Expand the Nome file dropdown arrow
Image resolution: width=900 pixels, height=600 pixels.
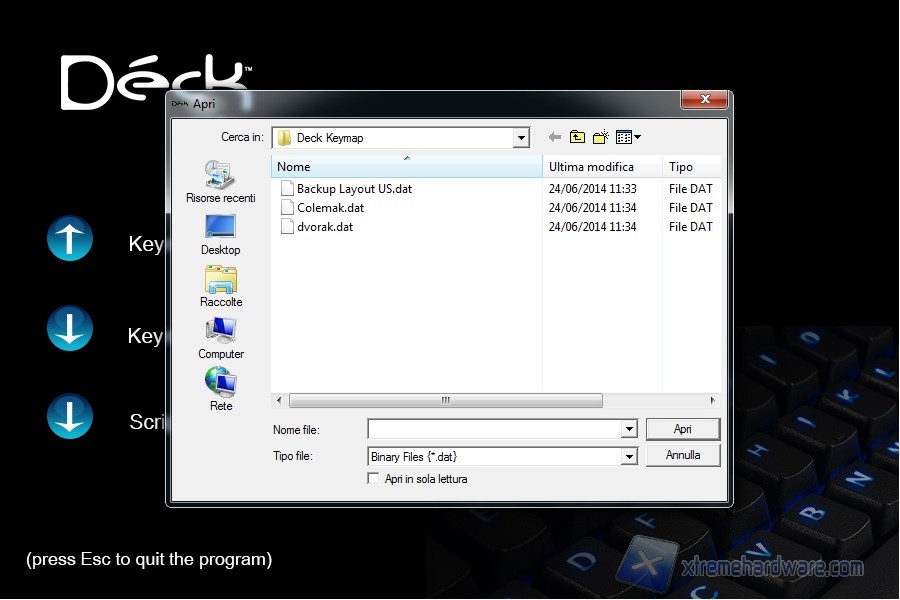pos(629,429)
